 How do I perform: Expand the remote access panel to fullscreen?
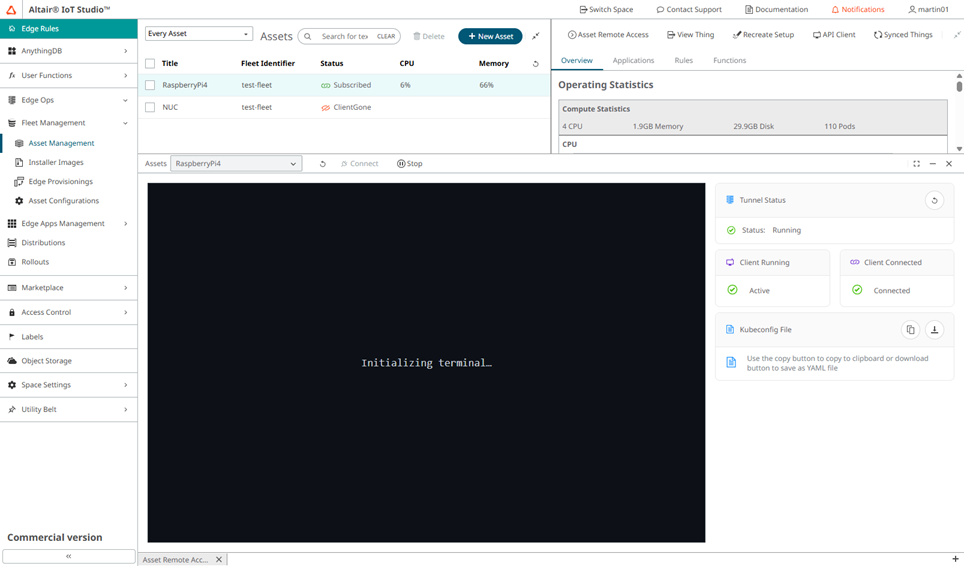click(x=916, y=164)
